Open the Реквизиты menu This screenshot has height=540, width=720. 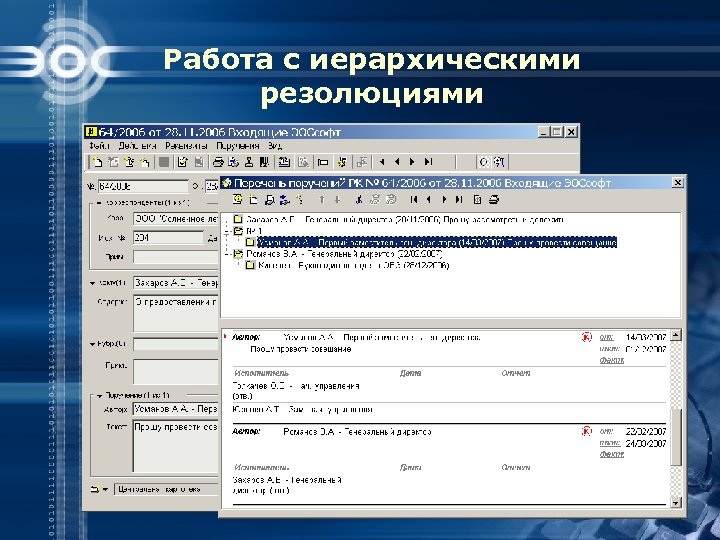[x=186, y=146]
